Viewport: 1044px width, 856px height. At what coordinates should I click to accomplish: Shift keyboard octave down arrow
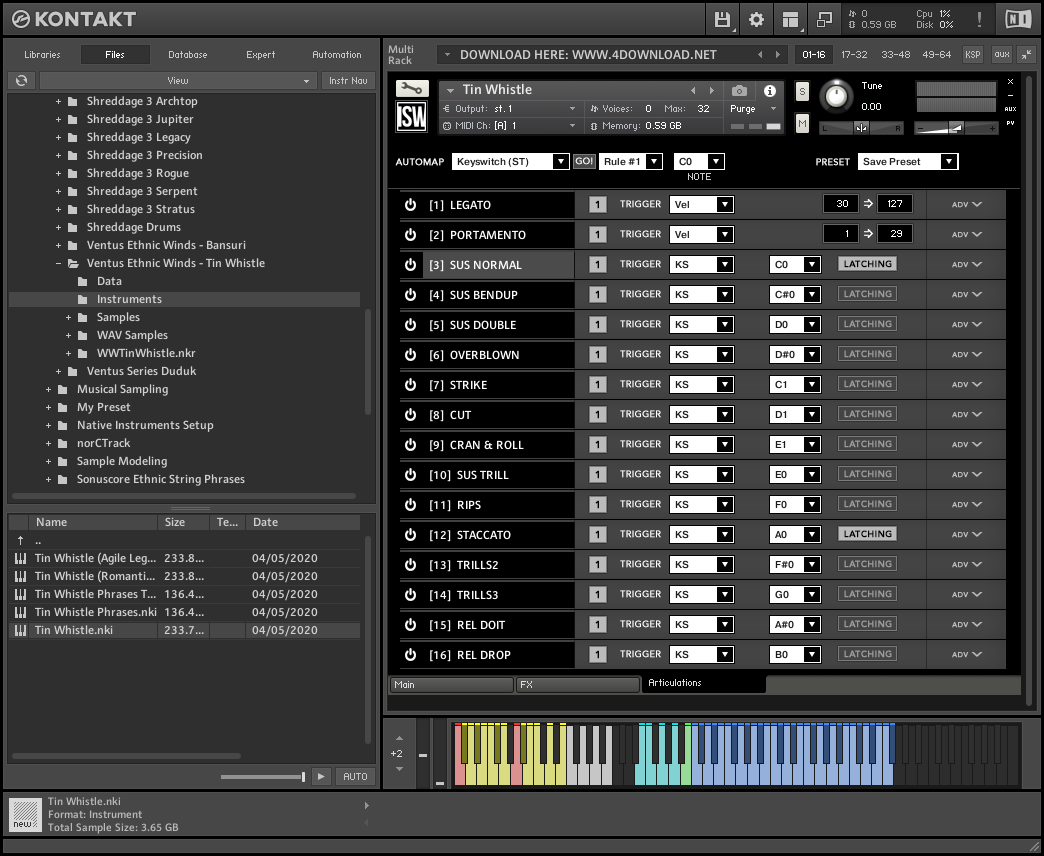click(x=399, y=769)
